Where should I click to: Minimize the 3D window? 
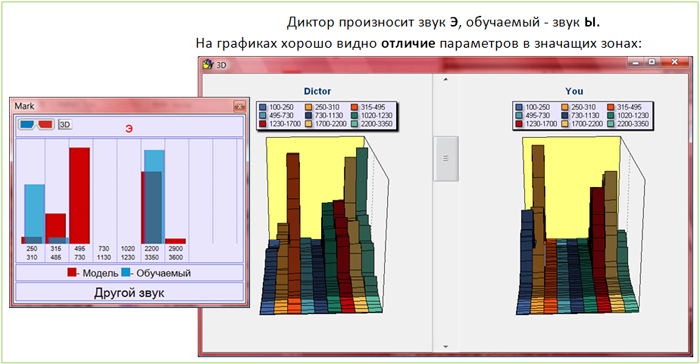pos(635,62)
